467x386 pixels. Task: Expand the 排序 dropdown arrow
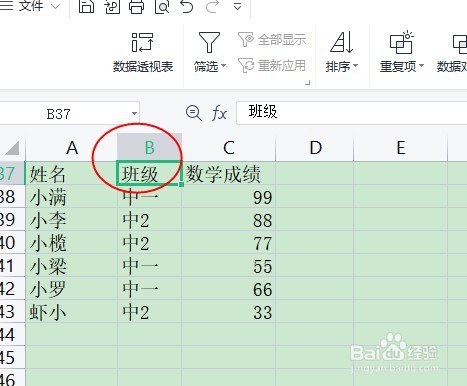tap(355, 65)
